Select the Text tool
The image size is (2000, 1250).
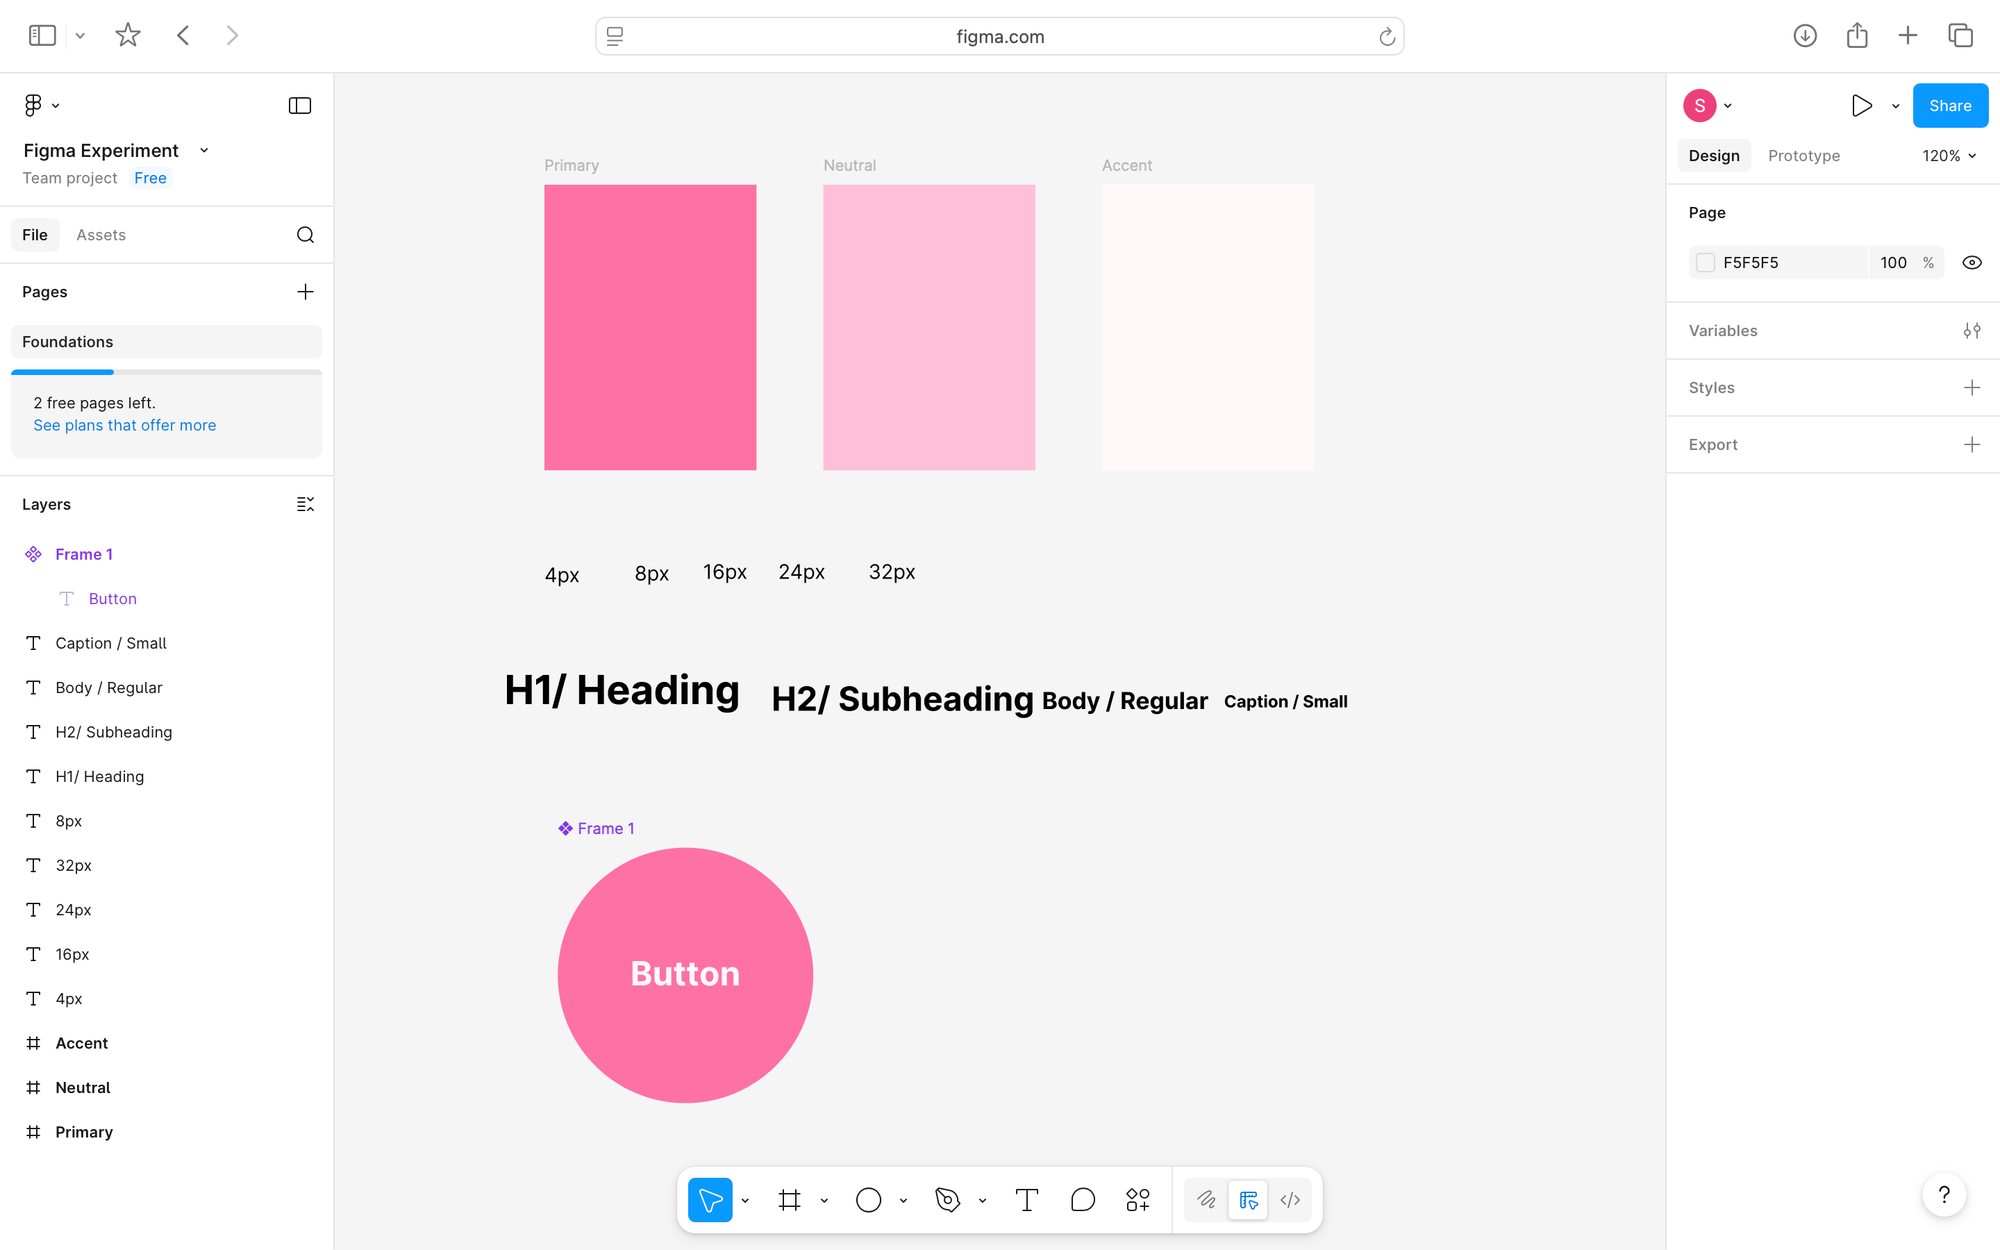[x=1026, y=1200]
